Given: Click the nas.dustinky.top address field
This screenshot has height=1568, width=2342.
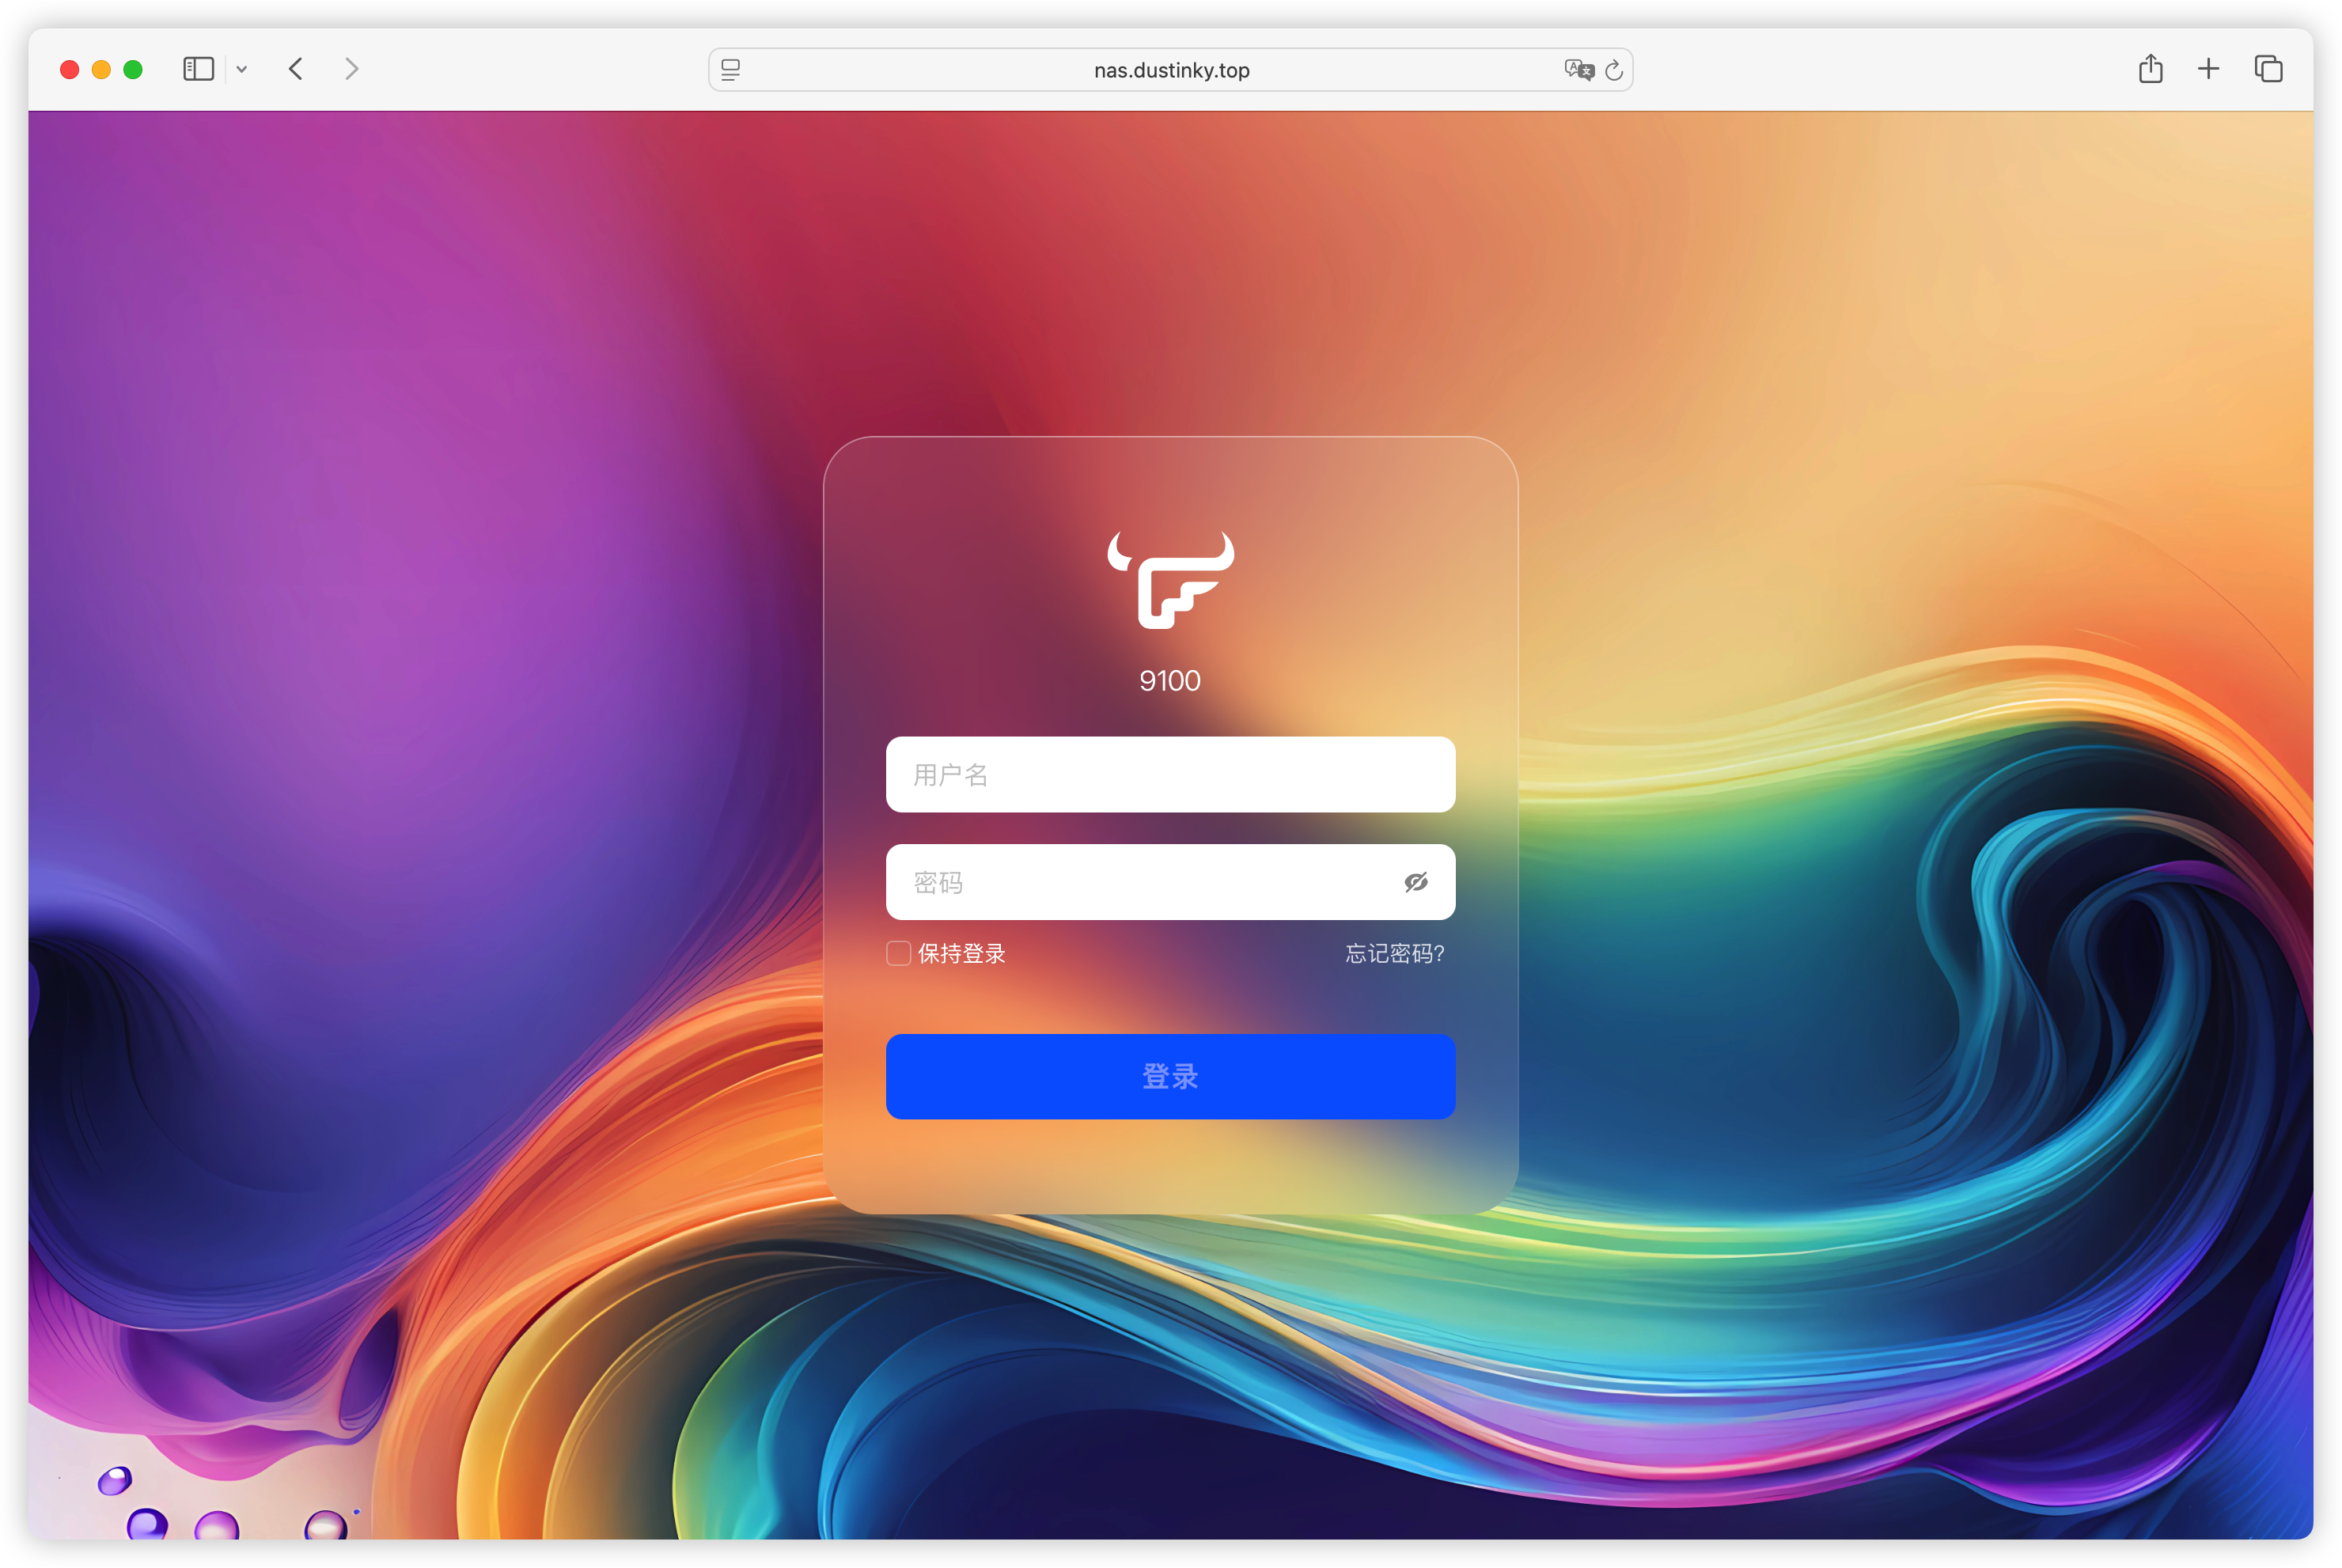Looking at the screenshot, I should pos(1171,70).
